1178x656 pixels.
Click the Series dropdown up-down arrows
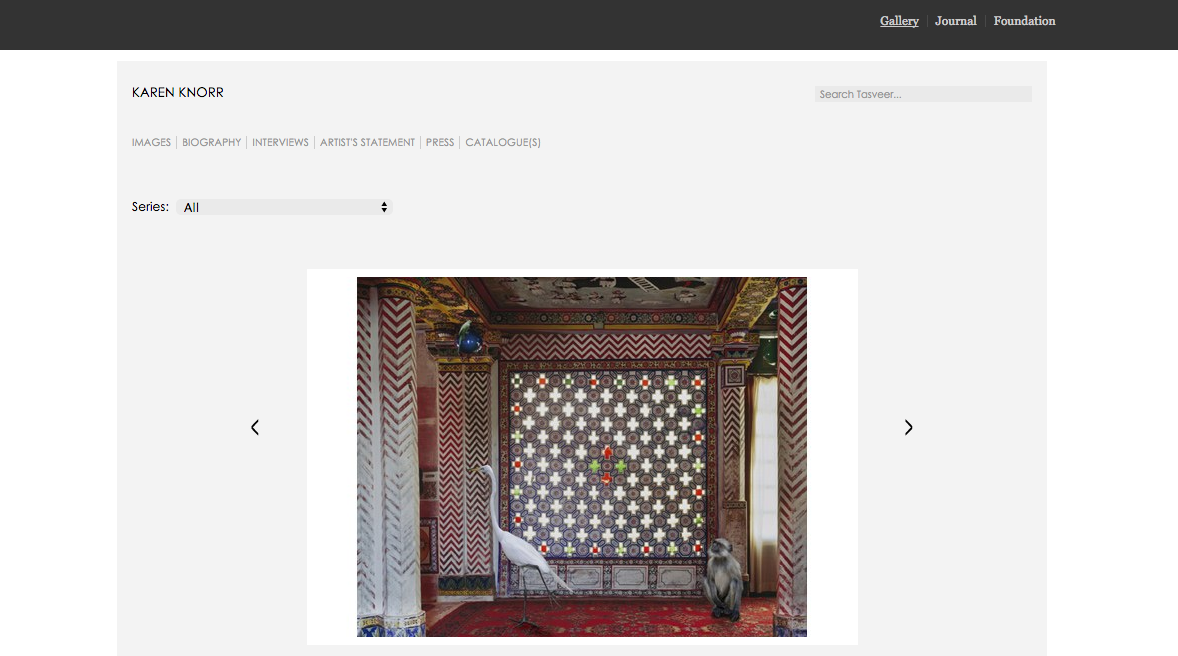384,207
